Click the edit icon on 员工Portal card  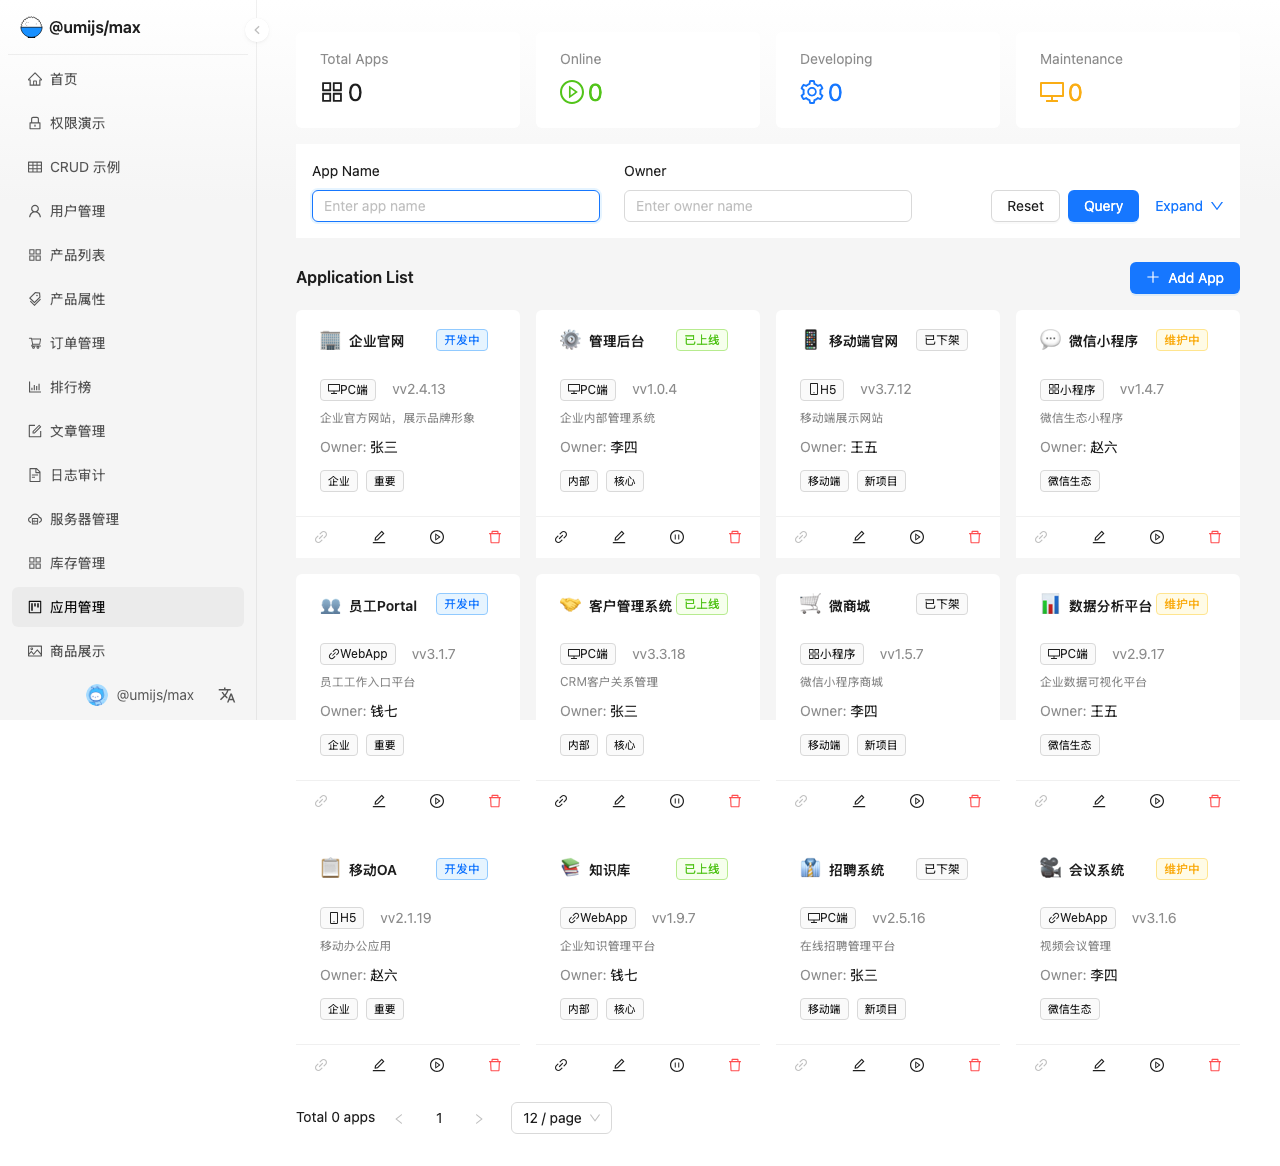[379, 801]
